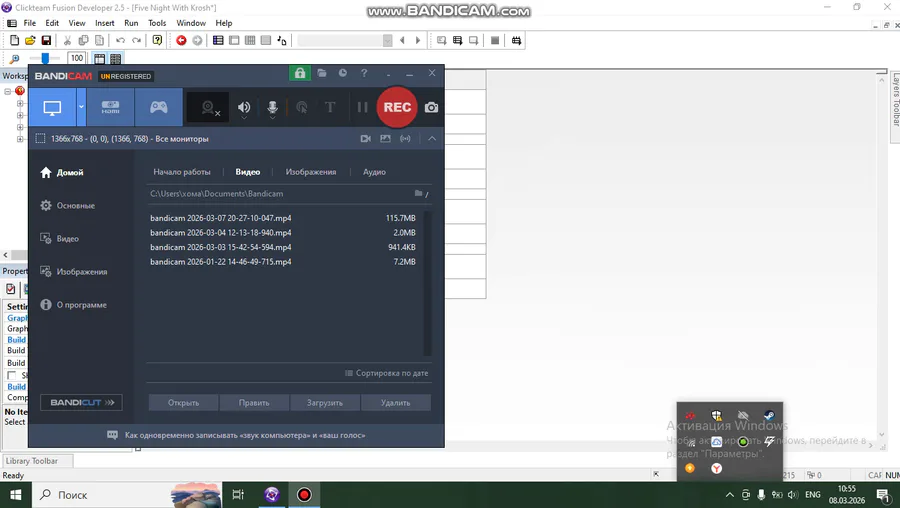Open the Run menu in Clickteam Fusion
This screenshot has height=508, width=900.
pos(131,23)
